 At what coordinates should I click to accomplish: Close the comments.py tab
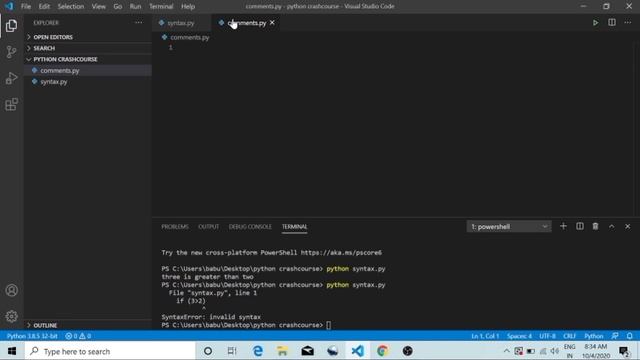coord(272,23)
